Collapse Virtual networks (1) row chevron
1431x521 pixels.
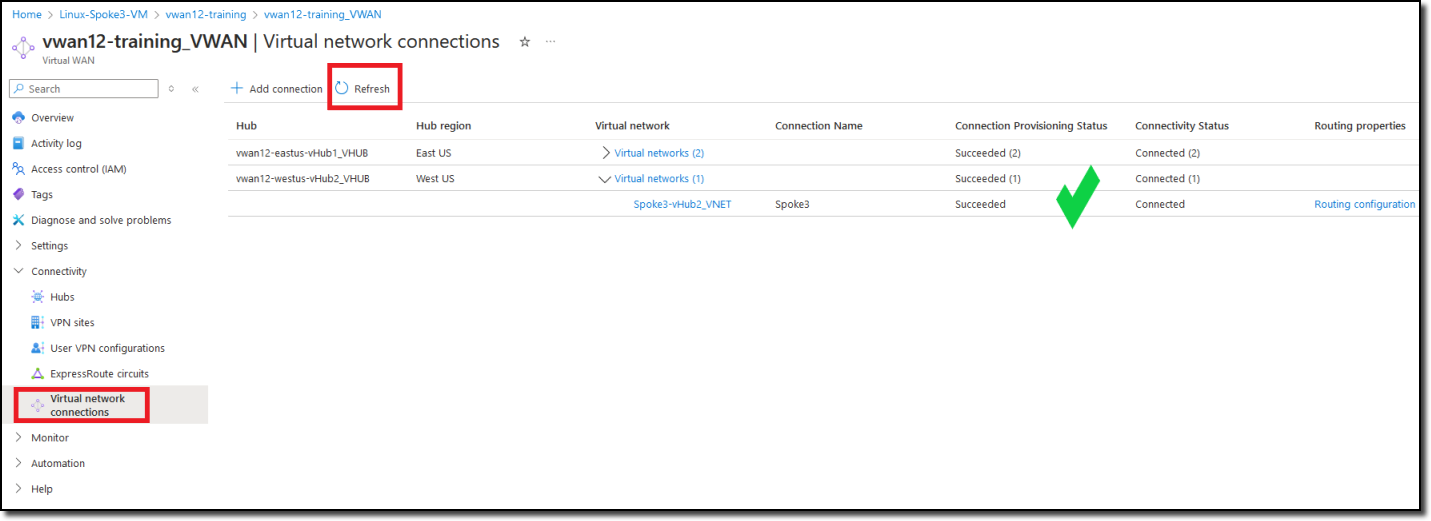(x=604, y=179)
